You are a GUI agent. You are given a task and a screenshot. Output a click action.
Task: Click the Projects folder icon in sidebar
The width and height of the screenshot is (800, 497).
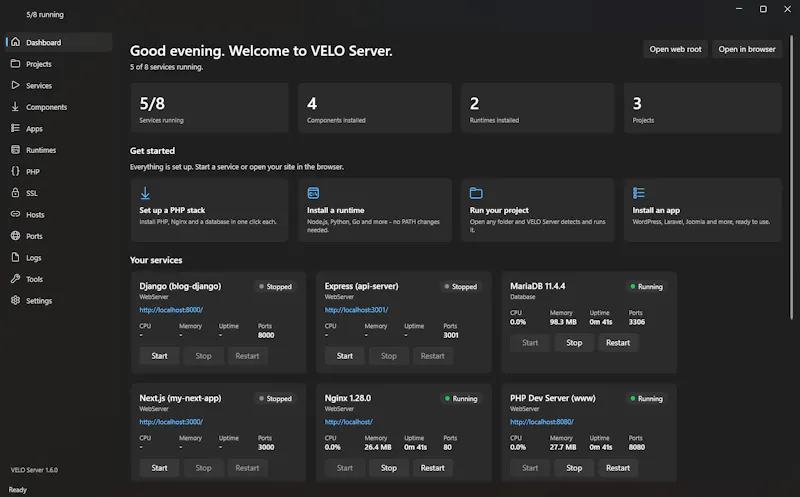pos(15,63)
